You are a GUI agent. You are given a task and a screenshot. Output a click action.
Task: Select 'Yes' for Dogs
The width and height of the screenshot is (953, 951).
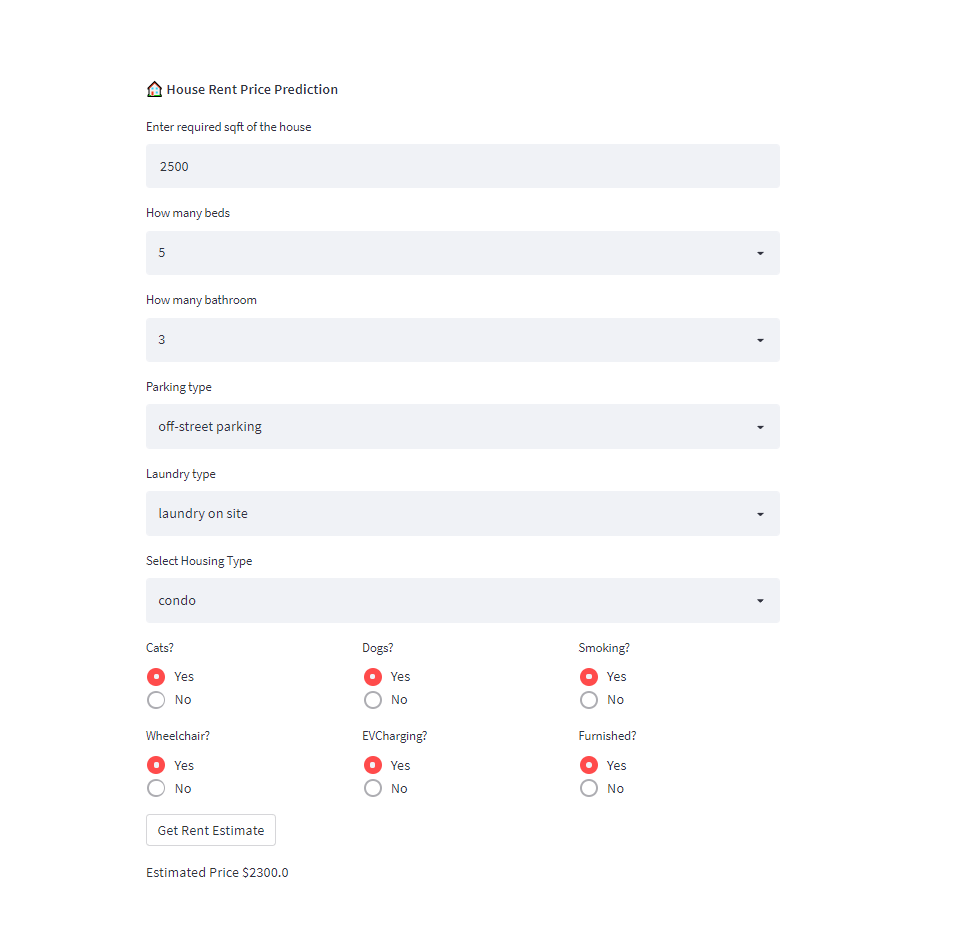click(x=372, y=676)
